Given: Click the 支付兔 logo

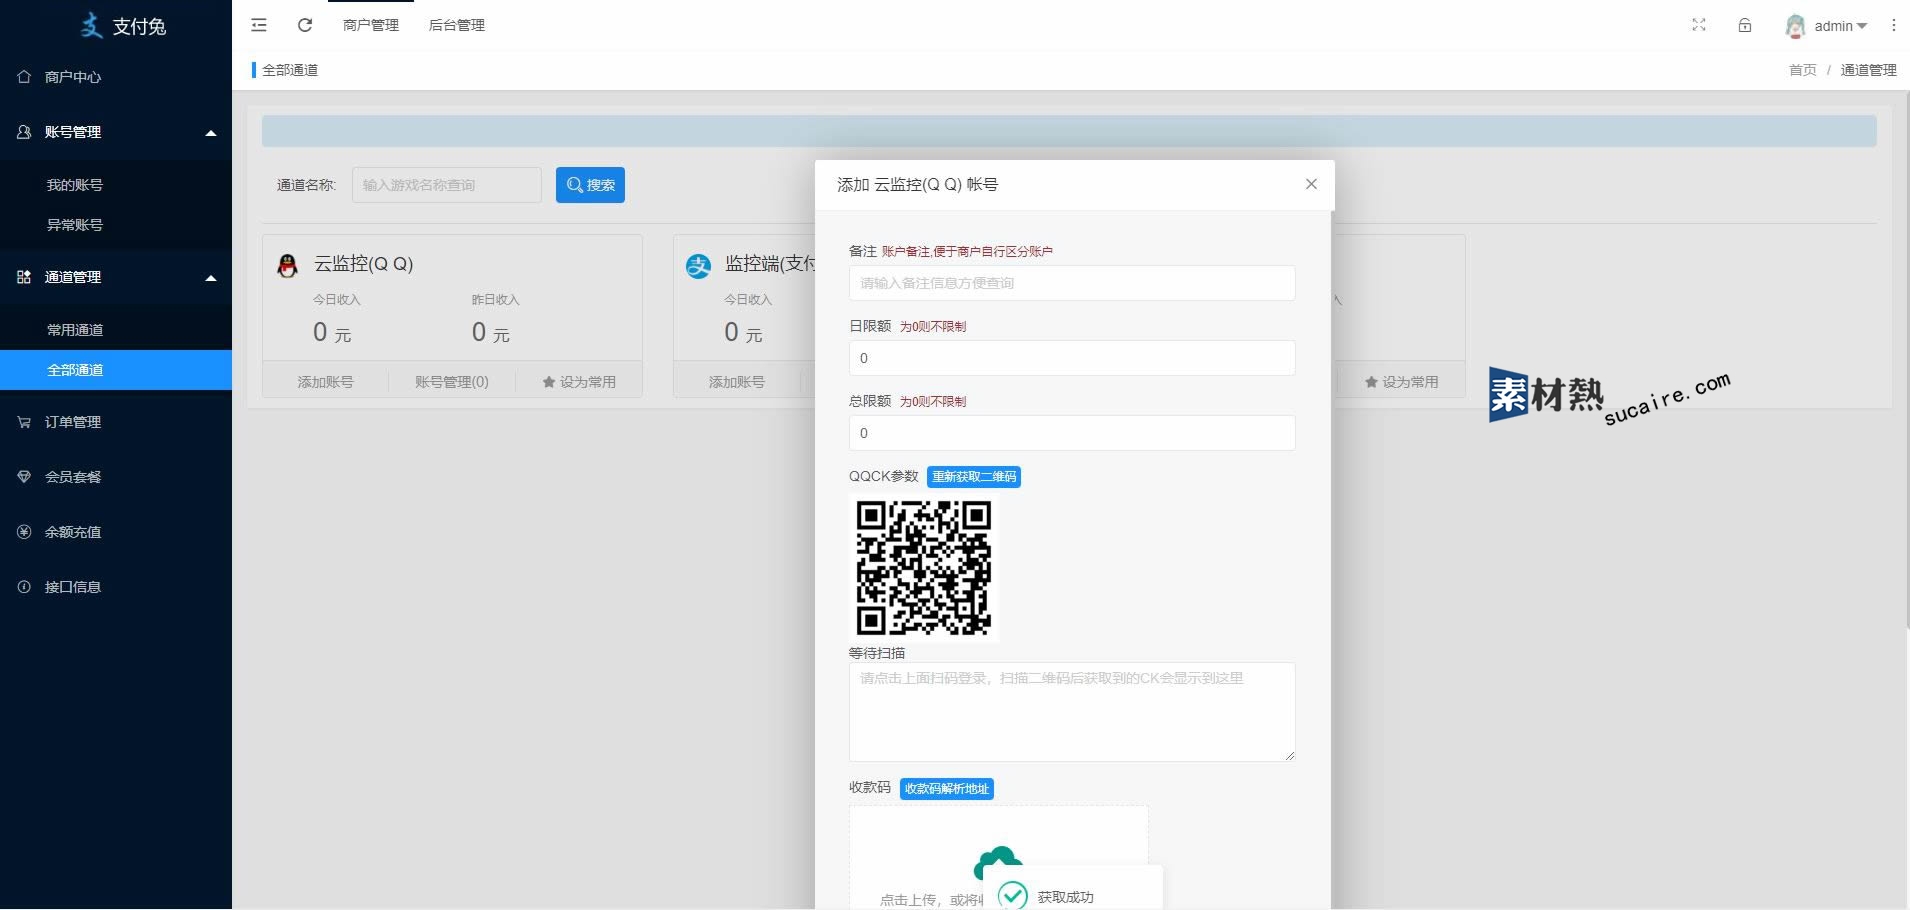Looking at the screenshot, I should point(123,26).
